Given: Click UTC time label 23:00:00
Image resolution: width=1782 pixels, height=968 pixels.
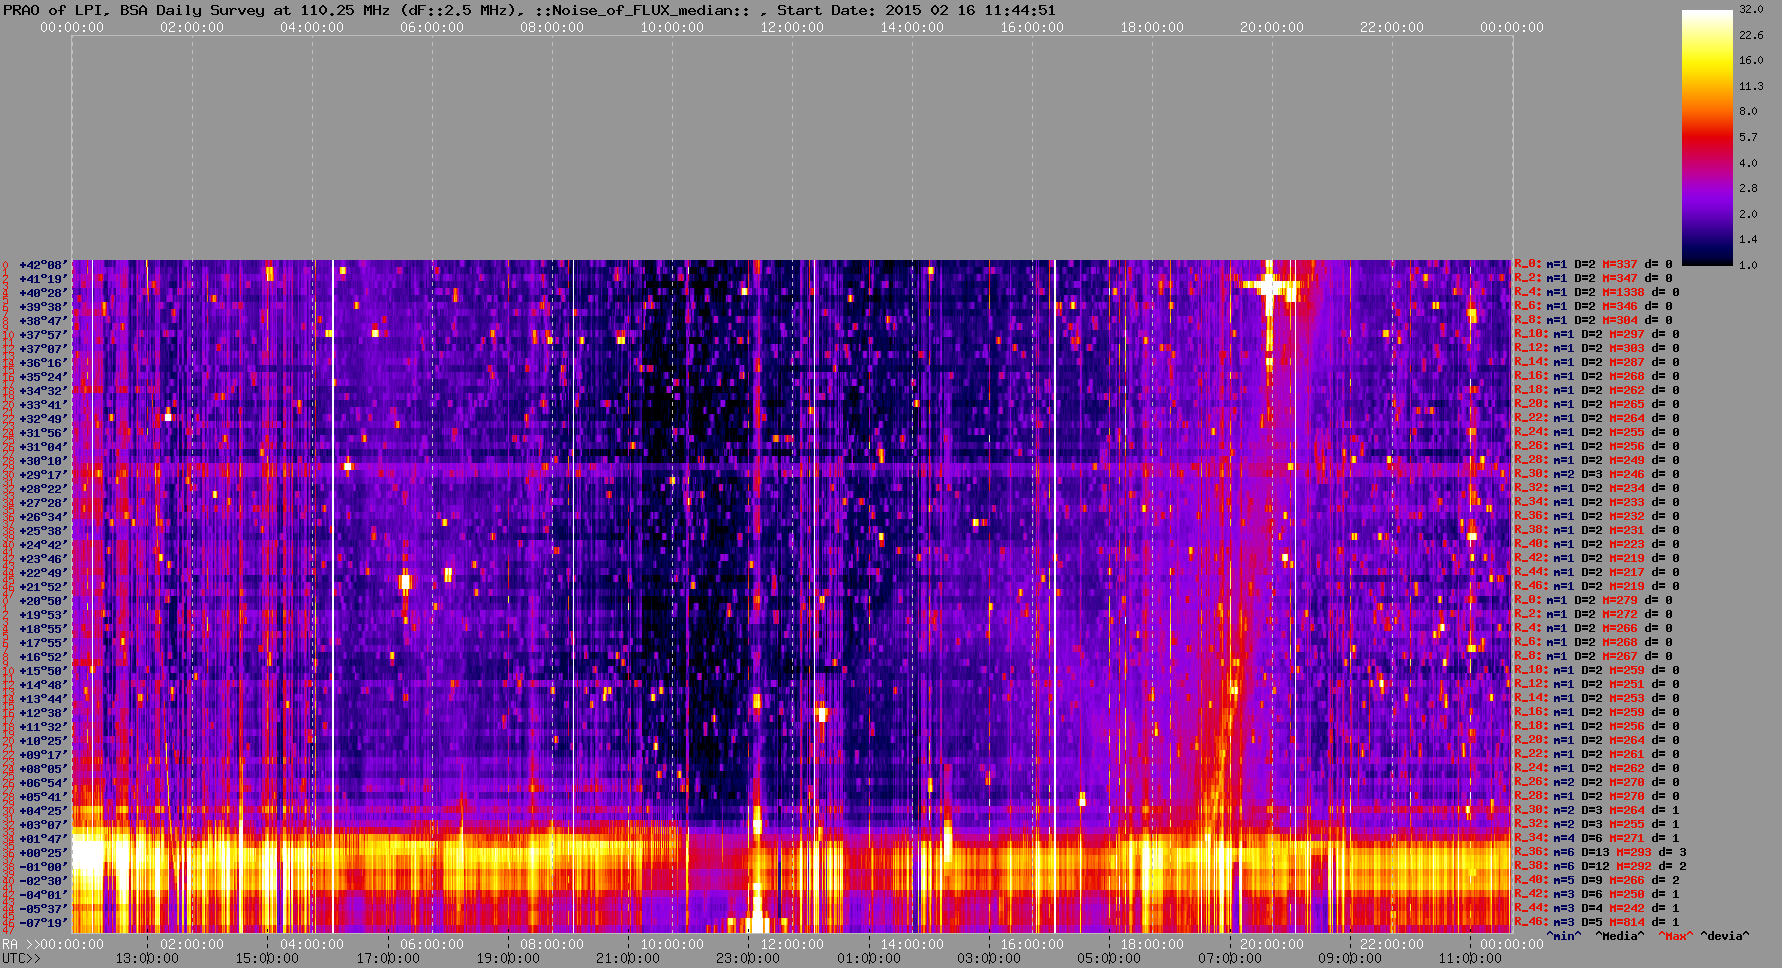Looking at the screenshot, I should click(x=748, y=958).
